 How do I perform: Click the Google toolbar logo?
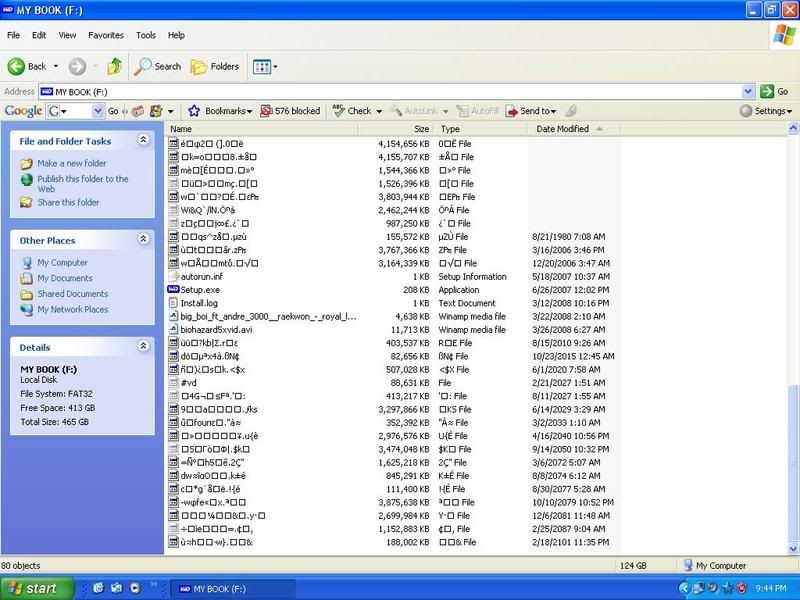[x=23, y=111]
